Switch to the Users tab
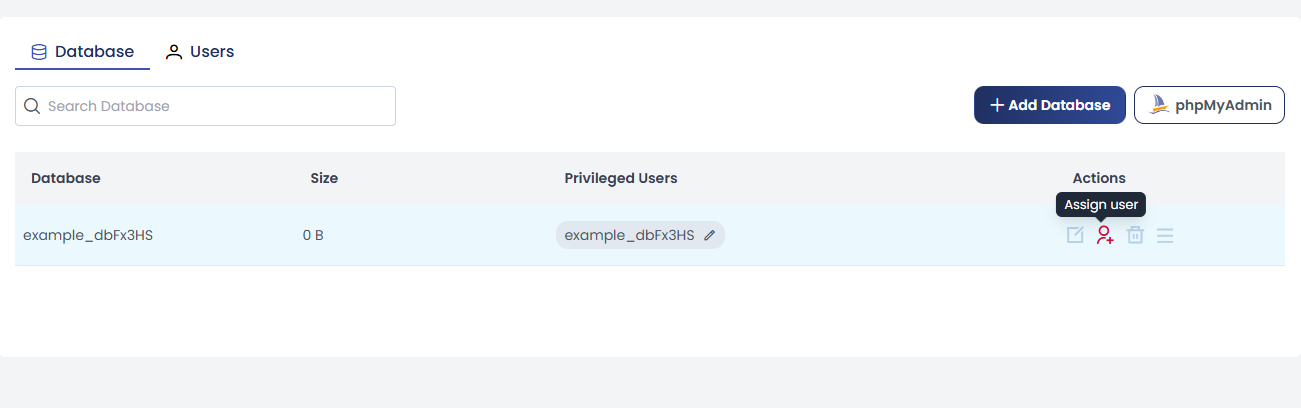This screenshot has width=1301, height=408. click(200, 51)
